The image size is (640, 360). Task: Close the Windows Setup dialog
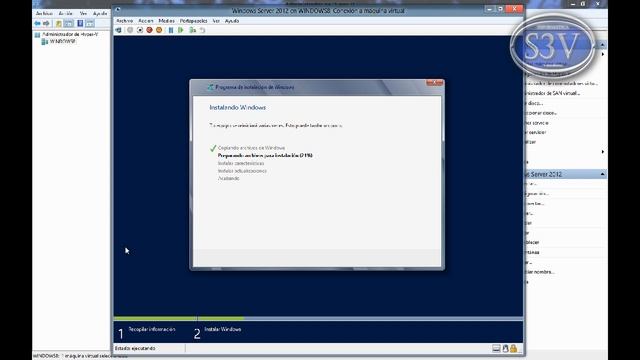[x=434, y=83]
